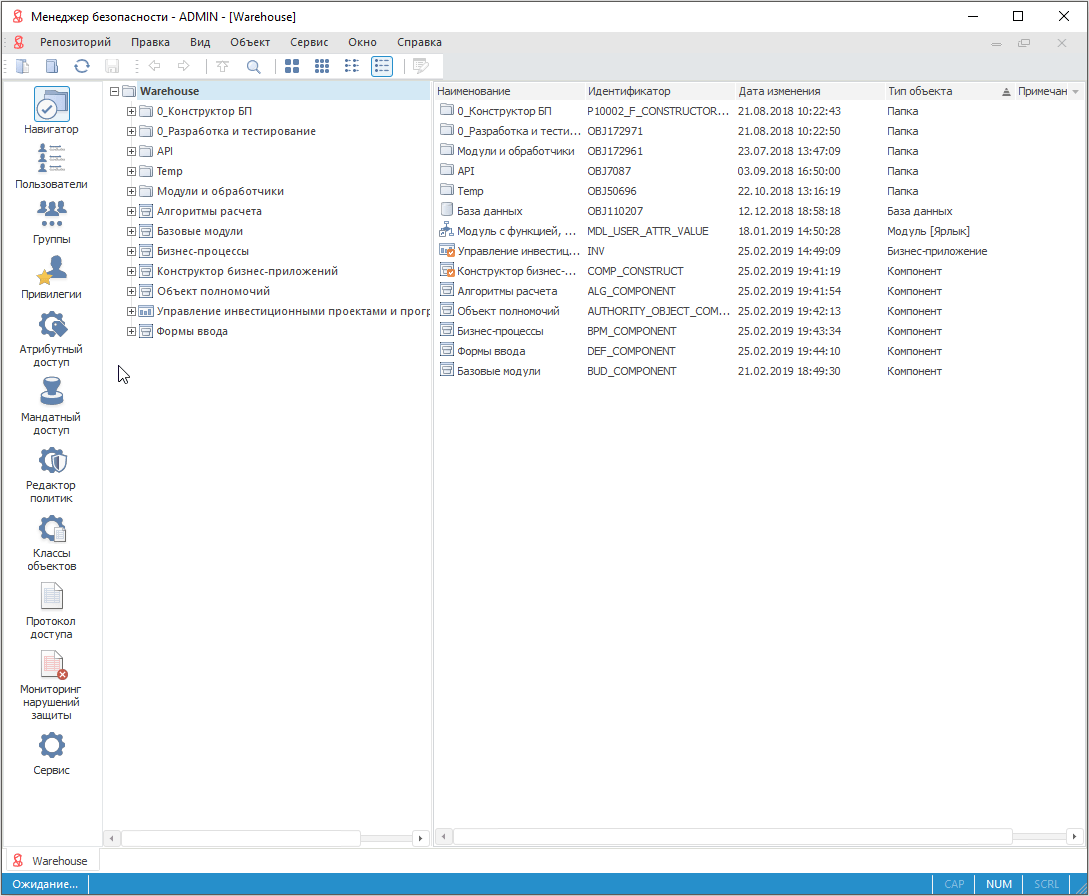Screen dimensions: 1089x896
Task: Open the Объект menu
Action: click(x=250, y=42)
